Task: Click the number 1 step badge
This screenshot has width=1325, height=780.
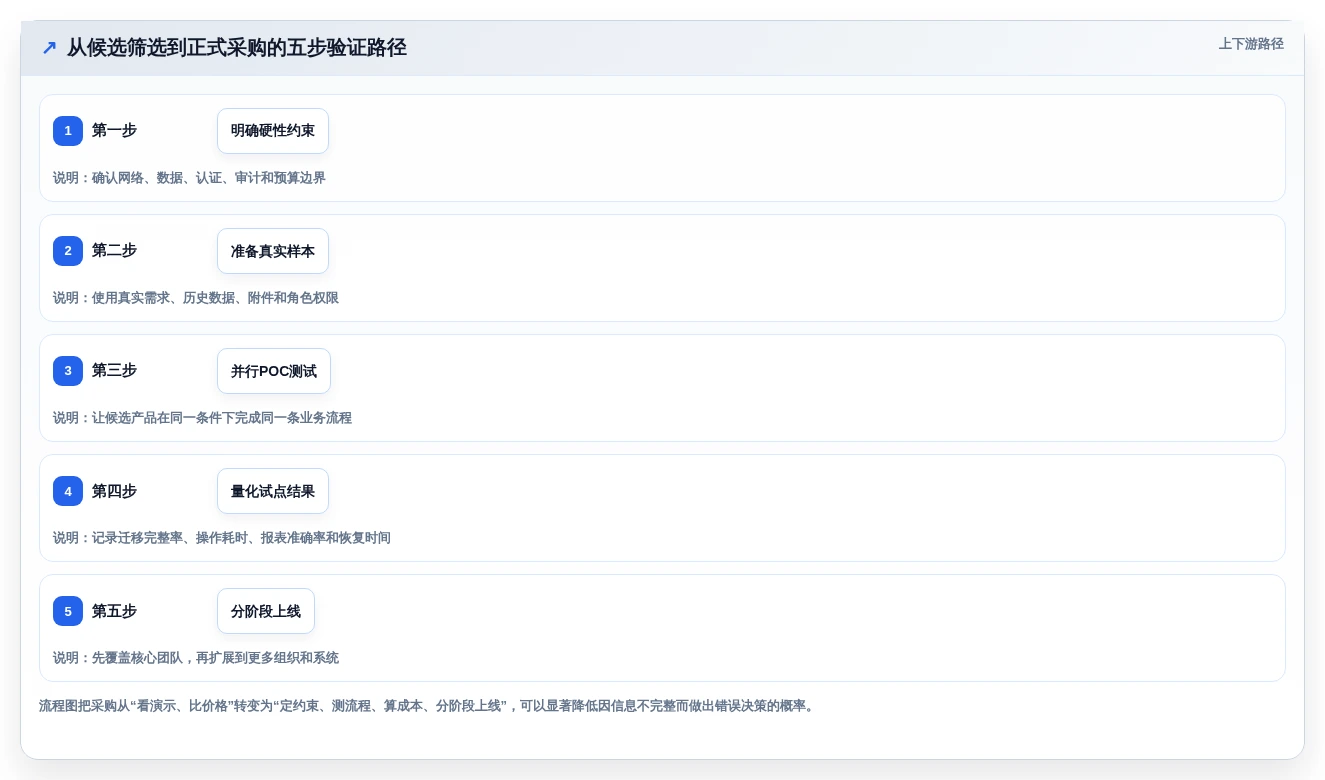Action: tap(68, 131)
